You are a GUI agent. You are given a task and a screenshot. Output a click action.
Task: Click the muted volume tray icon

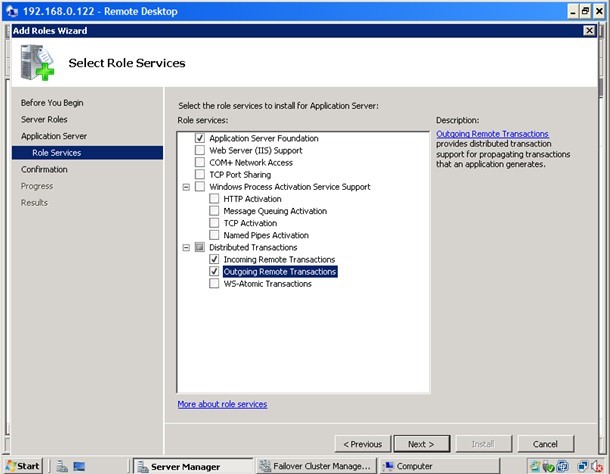(597, 466)
